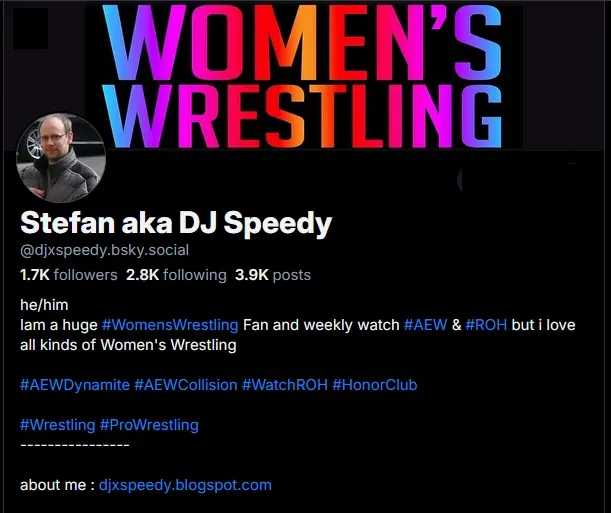Image resolution: width=611 pixels, height=513 pixels.
Task: Select the #ProWrestling hashtag
Action: (149, 425)
